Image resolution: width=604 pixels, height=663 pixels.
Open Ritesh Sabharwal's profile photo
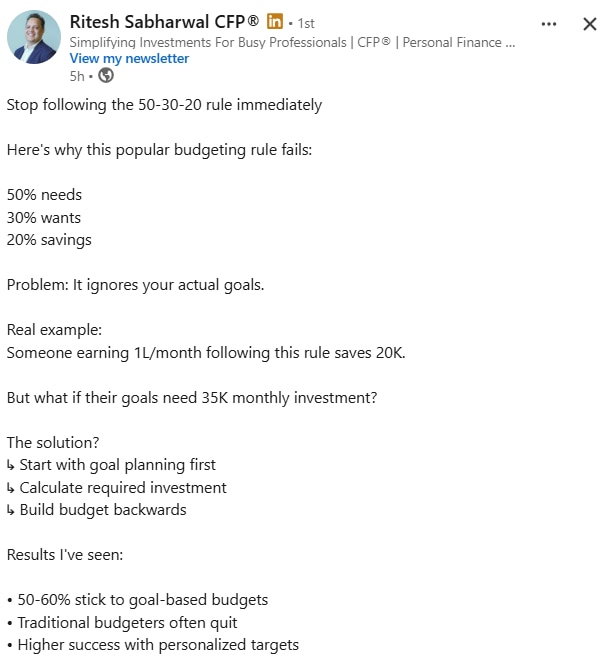tap(33, 38)
